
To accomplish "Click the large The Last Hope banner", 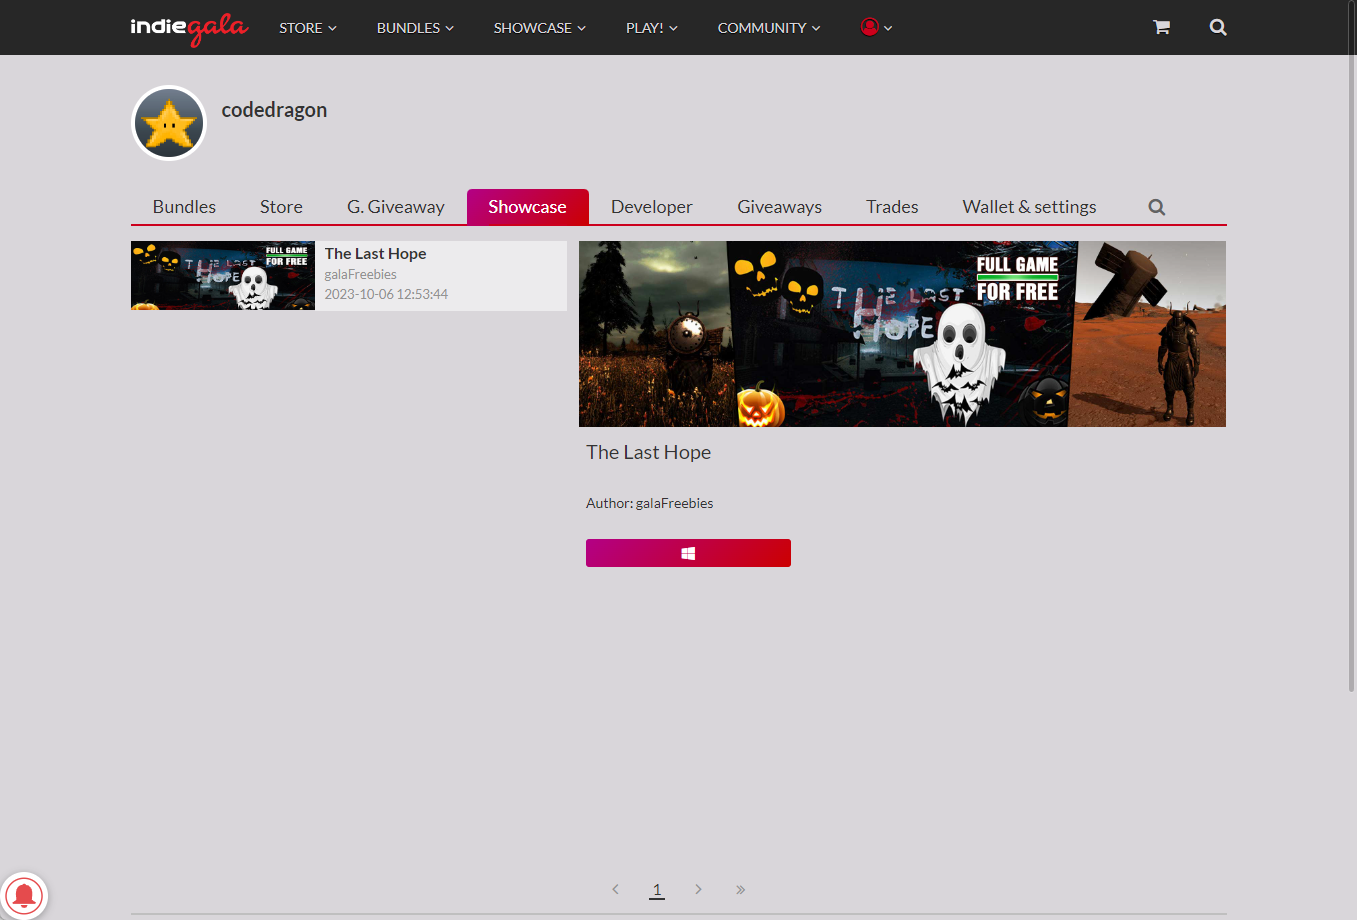I will click(x=902, y=334).
